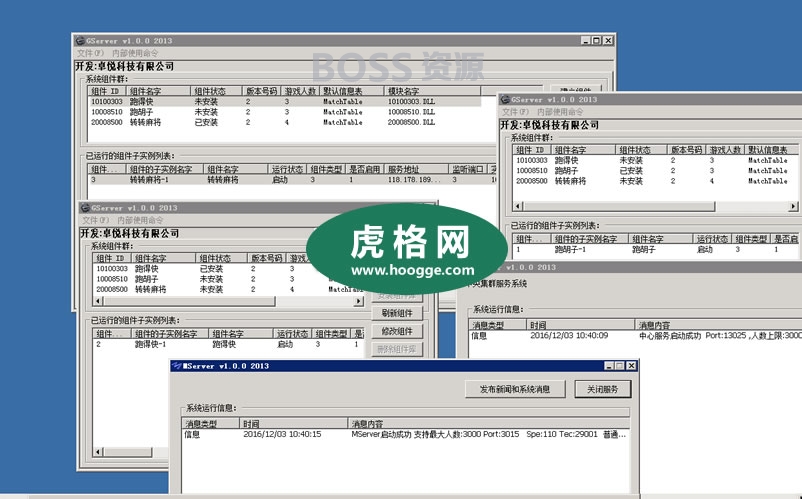Select row 10008510 跑胡子 in lower-left GServer window
The width and height of the screenshot is (802, 499).
(229, 279)
